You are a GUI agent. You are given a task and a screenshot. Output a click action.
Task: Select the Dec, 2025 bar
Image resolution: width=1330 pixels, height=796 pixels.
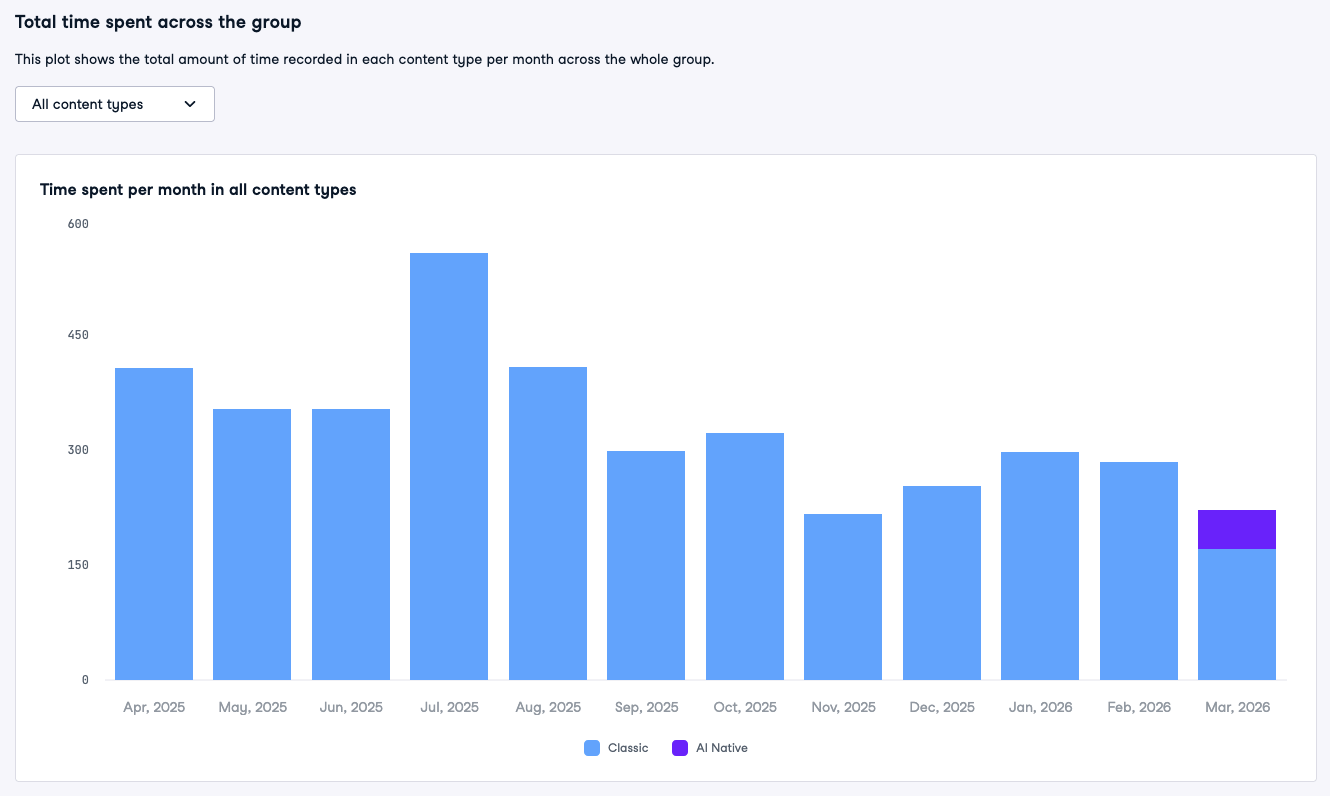click(x=942, y=583)
